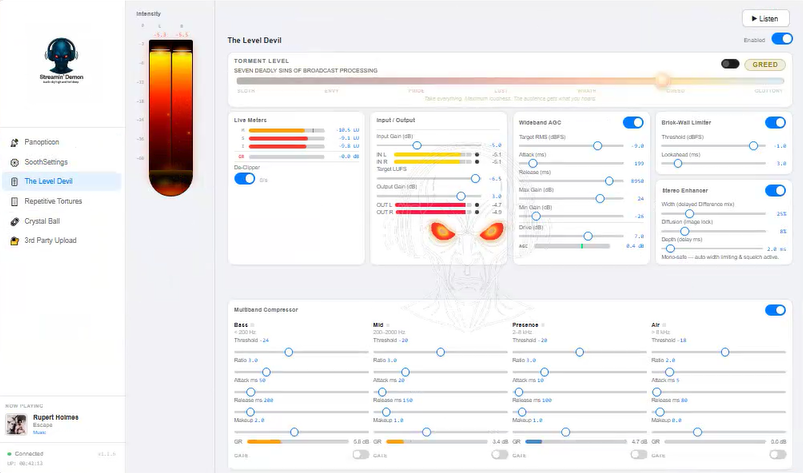The height and width of the screenshot is (473, 803).
Task: Click the Live Meters GR bar
Action: pyautogui.click(x=286, y=157)
